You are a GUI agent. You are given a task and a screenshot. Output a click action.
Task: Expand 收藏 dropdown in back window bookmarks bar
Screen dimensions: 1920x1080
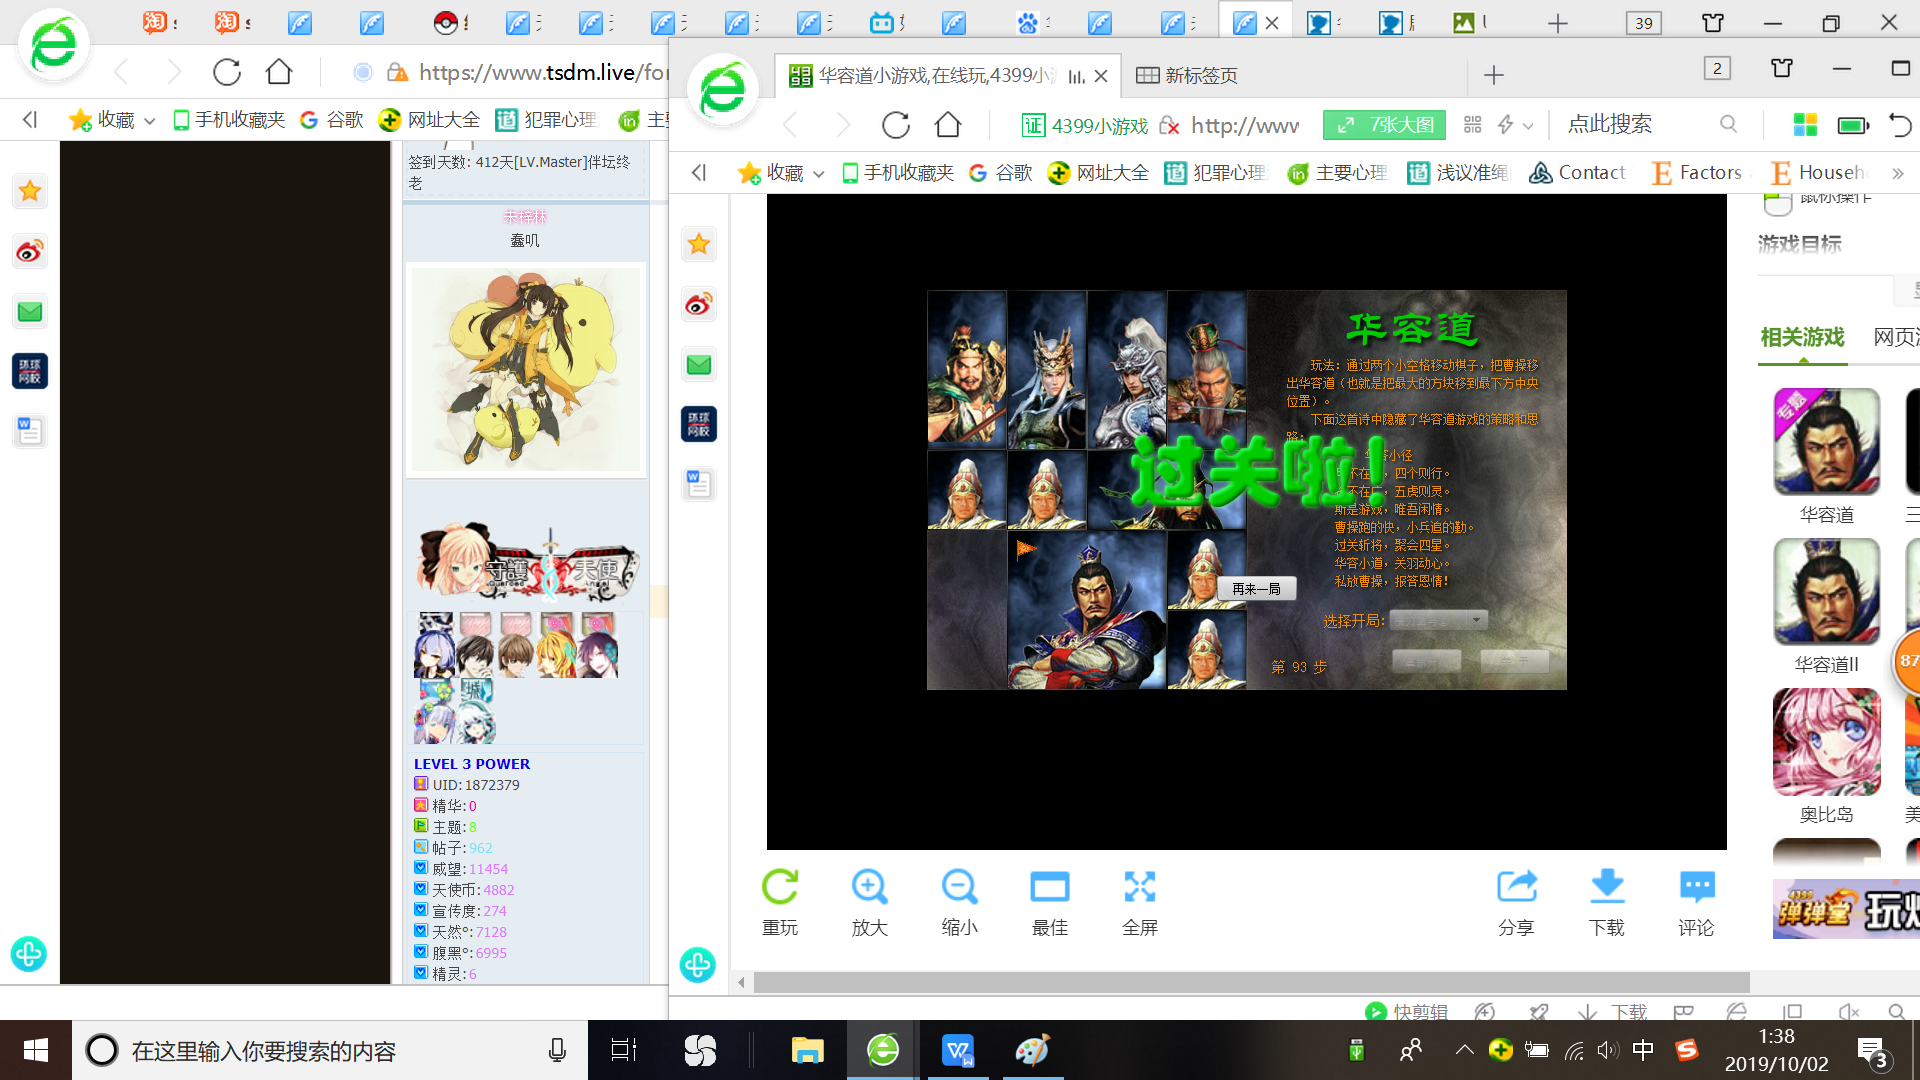click(x=150, y=121)
